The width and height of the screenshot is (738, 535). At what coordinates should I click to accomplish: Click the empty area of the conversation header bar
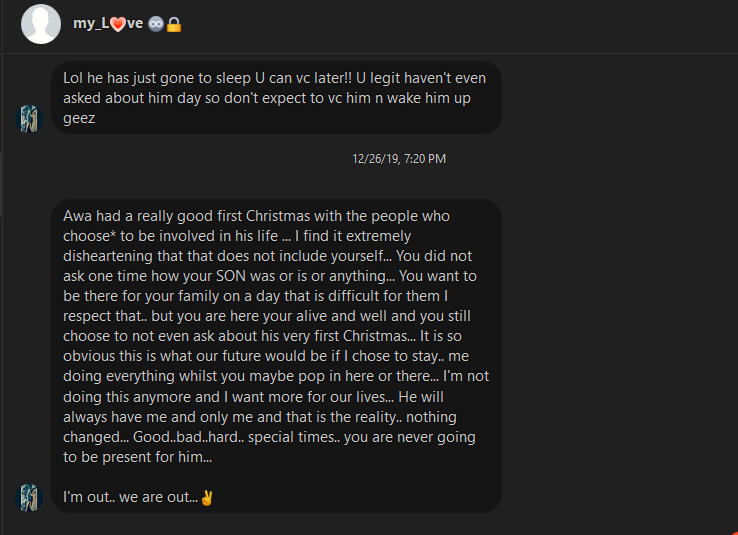[459, 26]
